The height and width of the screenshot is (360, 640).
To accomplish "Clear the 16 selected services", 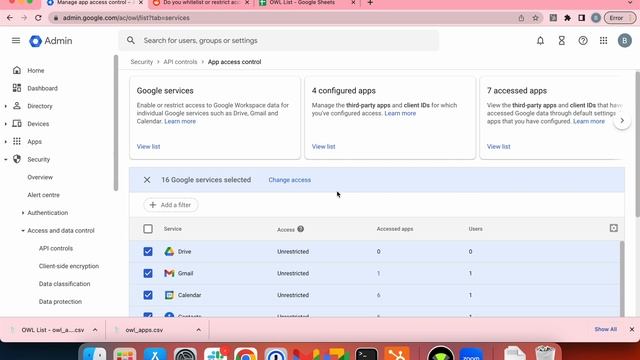I will [147, 180].
